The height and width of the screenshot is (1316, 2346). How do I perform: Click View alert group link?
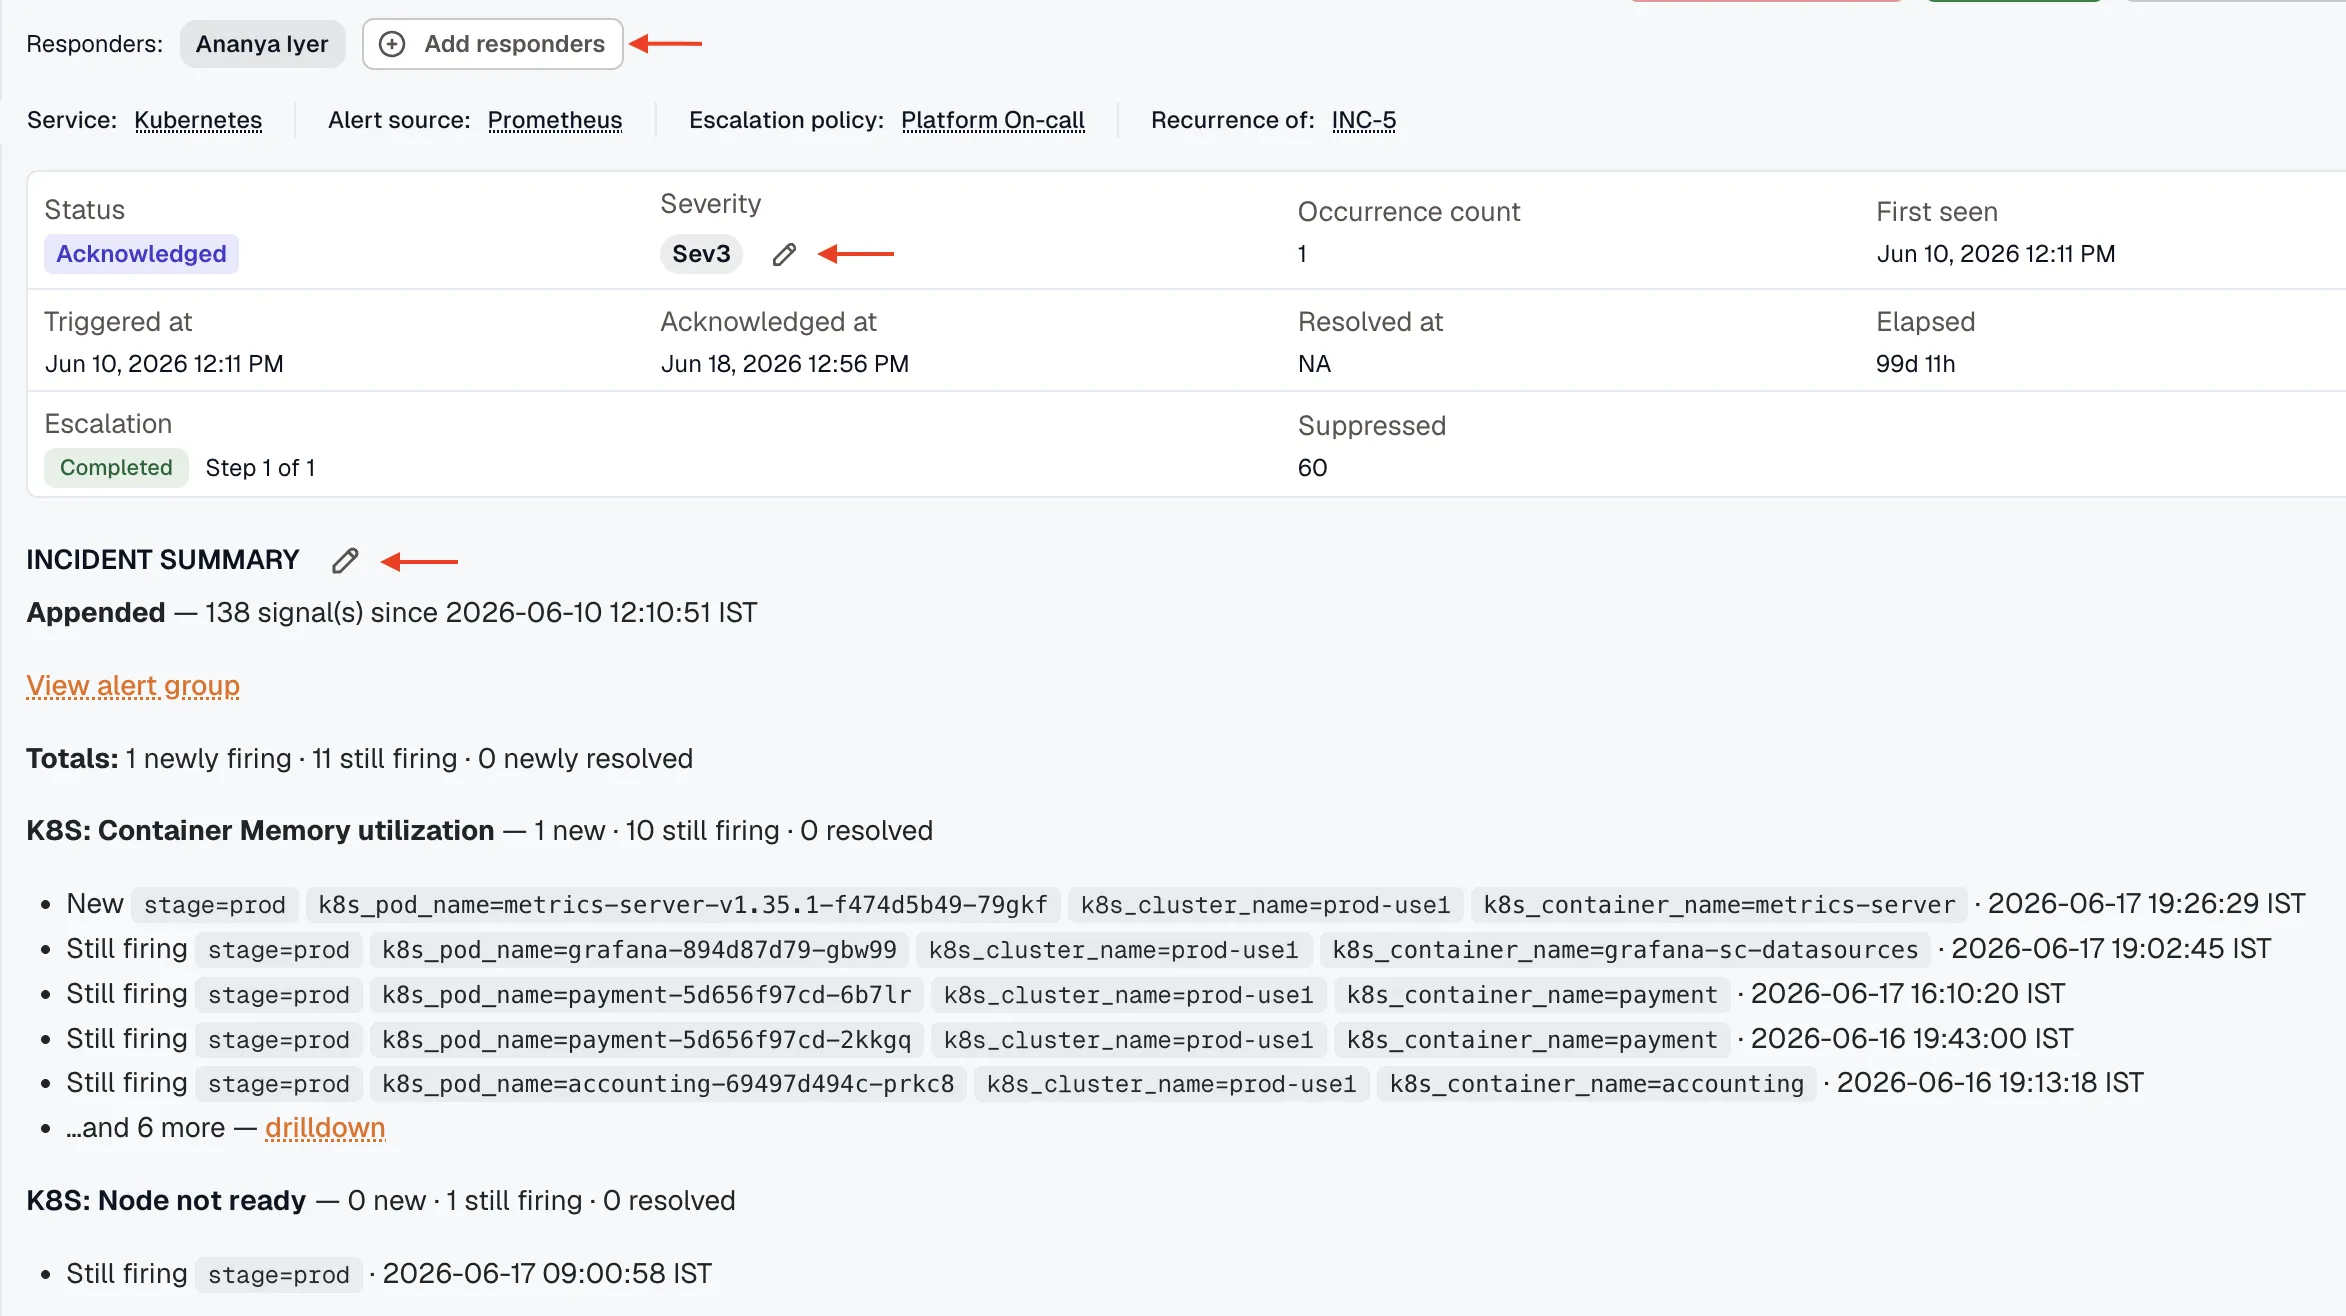pyautogui.click(x=133, y=686)
